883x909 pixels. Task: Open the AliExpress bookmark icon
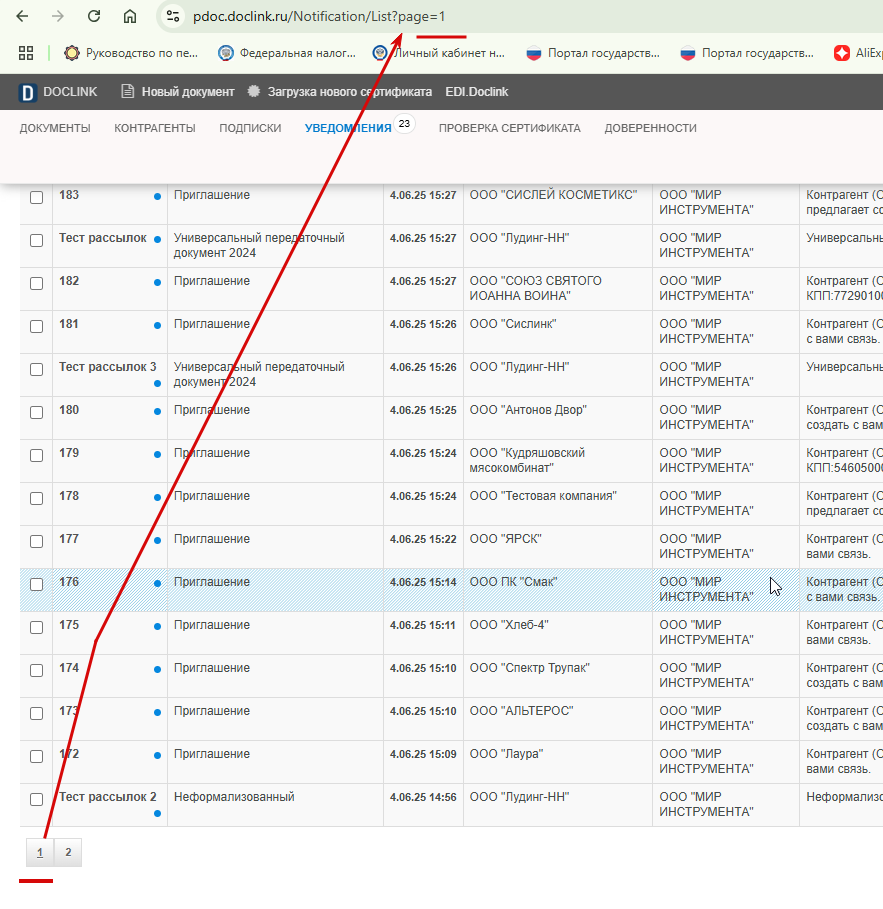coord(842,53)
